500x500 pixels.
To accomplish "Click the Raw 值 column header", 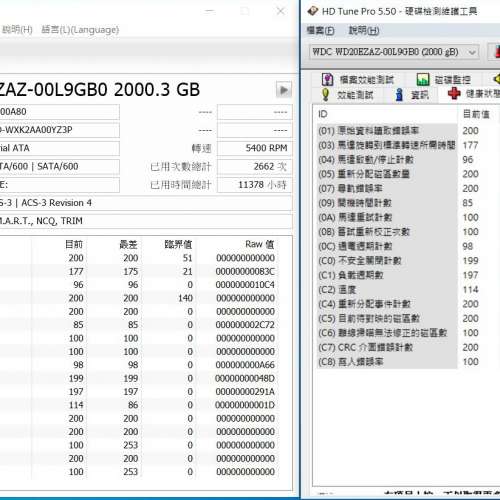I will (260, 244).
